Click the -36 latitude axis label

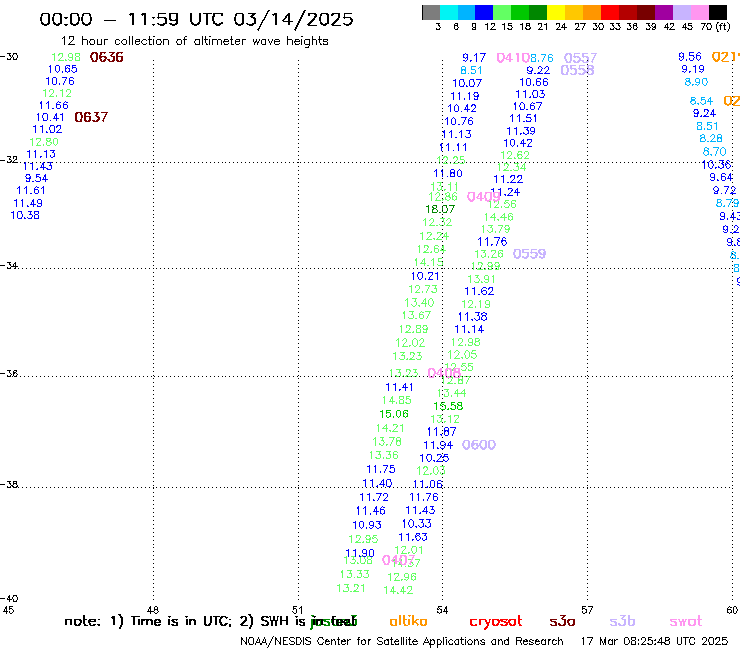9,373
